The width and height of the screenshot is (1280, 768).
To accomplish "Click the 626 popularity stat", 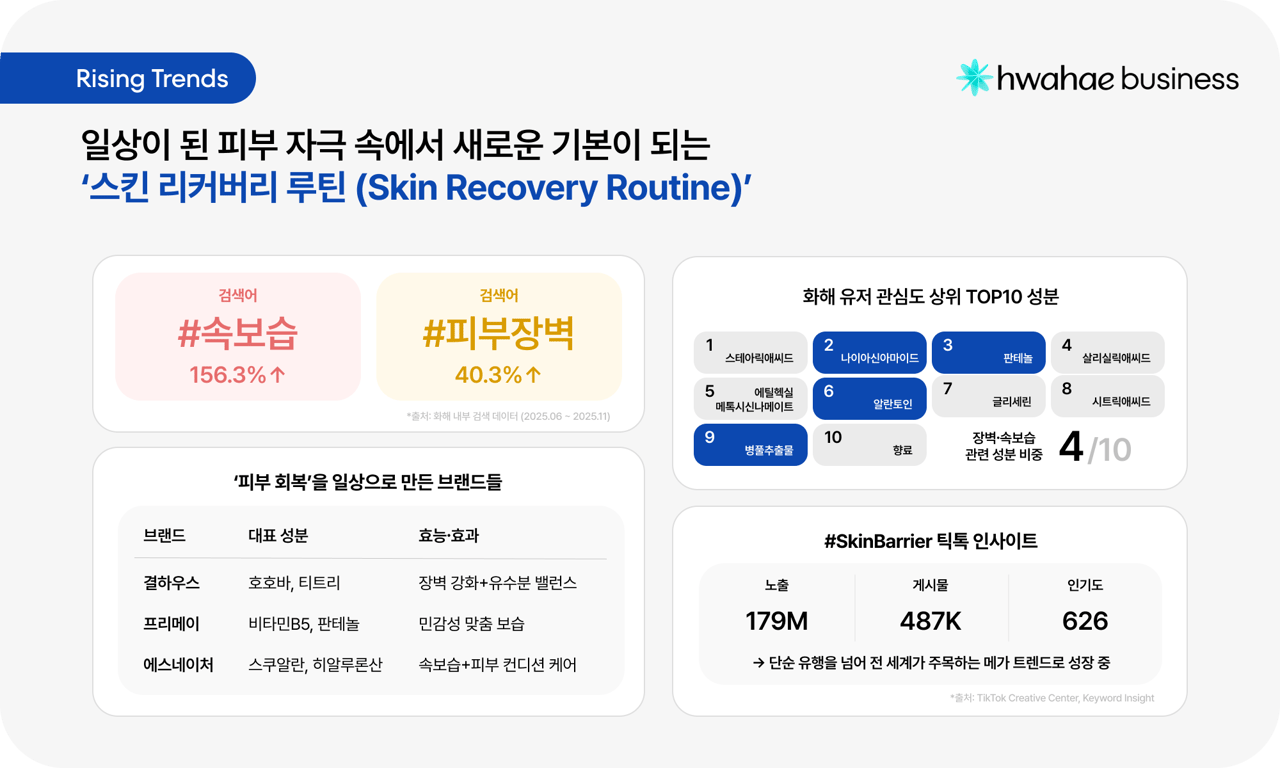I will 1085,621.
